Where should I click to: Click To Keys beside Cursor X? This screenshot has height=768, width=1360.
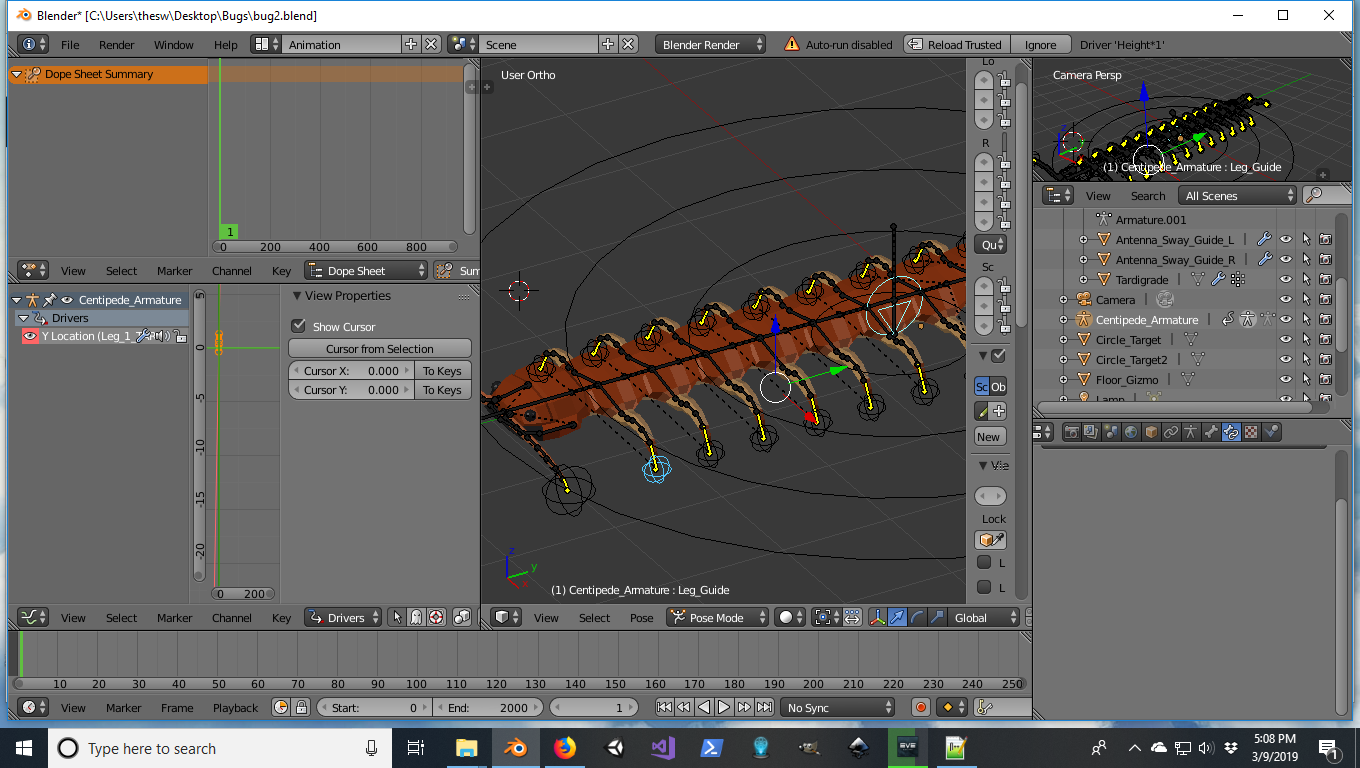[x=442, y=370]
